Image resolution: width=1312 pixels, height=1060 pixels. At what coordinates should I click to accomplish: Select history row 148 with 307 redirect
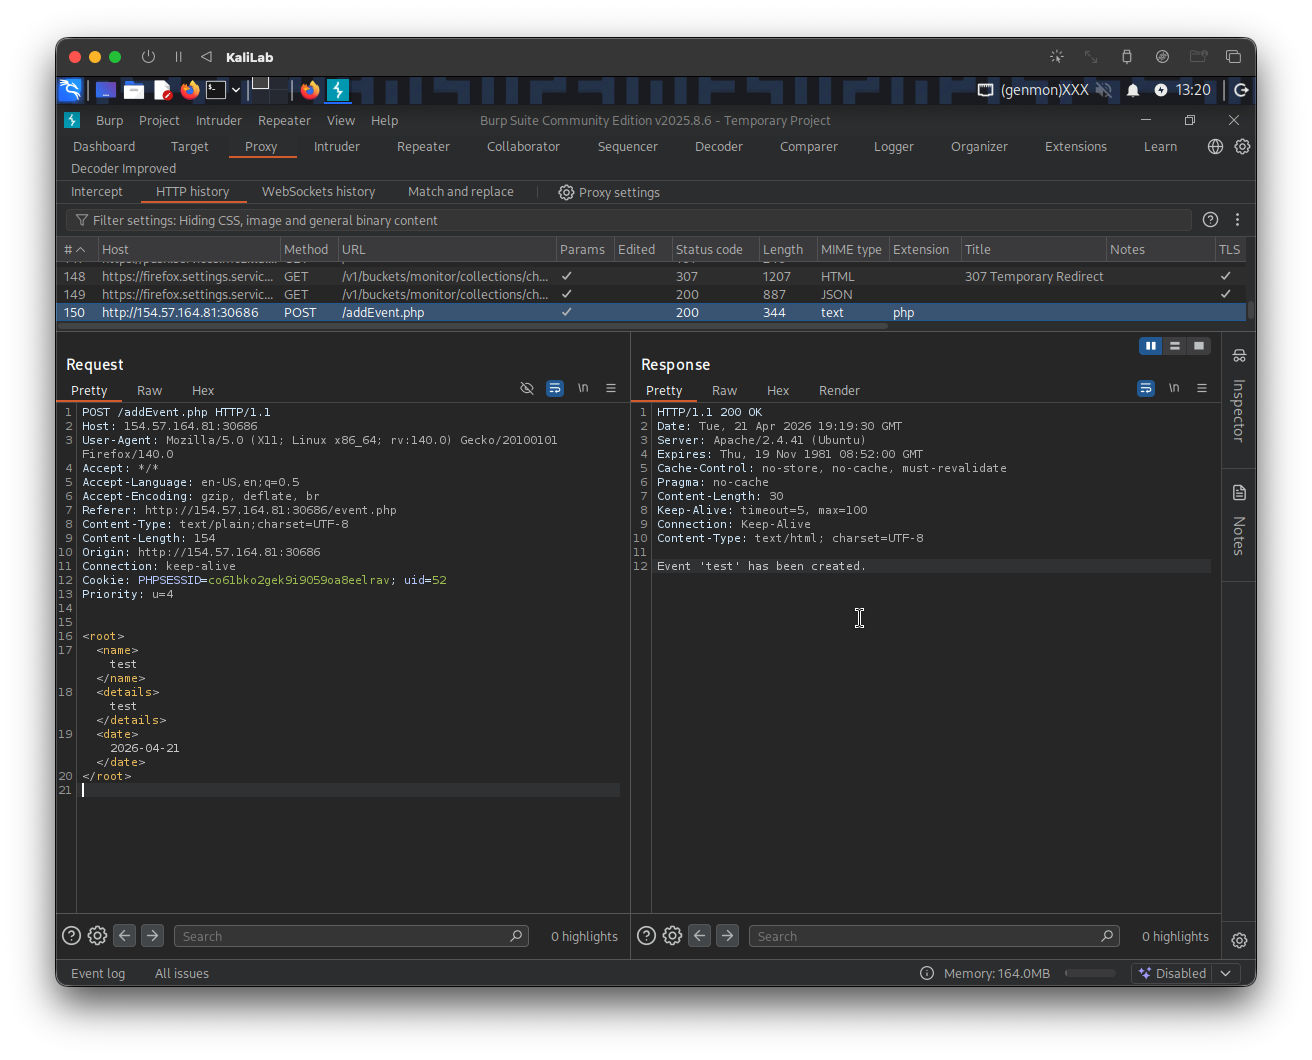pos(651,277)
